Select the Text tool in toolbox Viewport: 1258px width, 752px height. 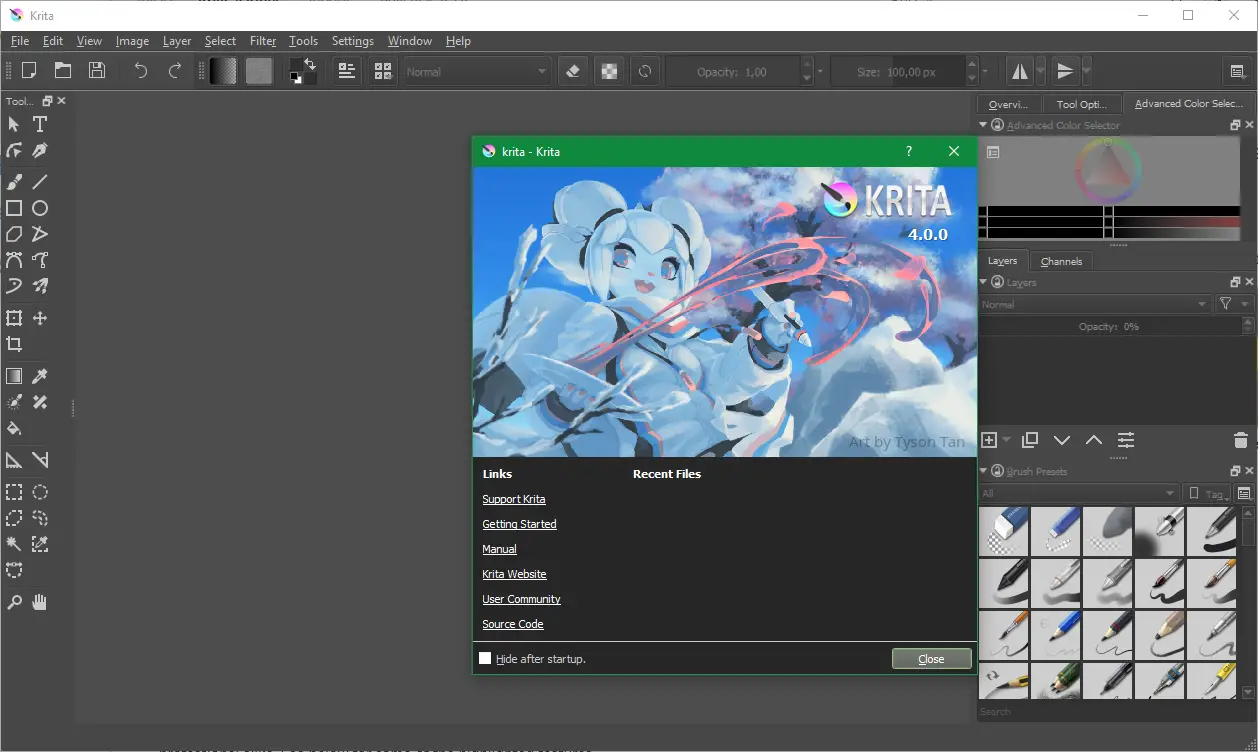(x=40, y=125)
